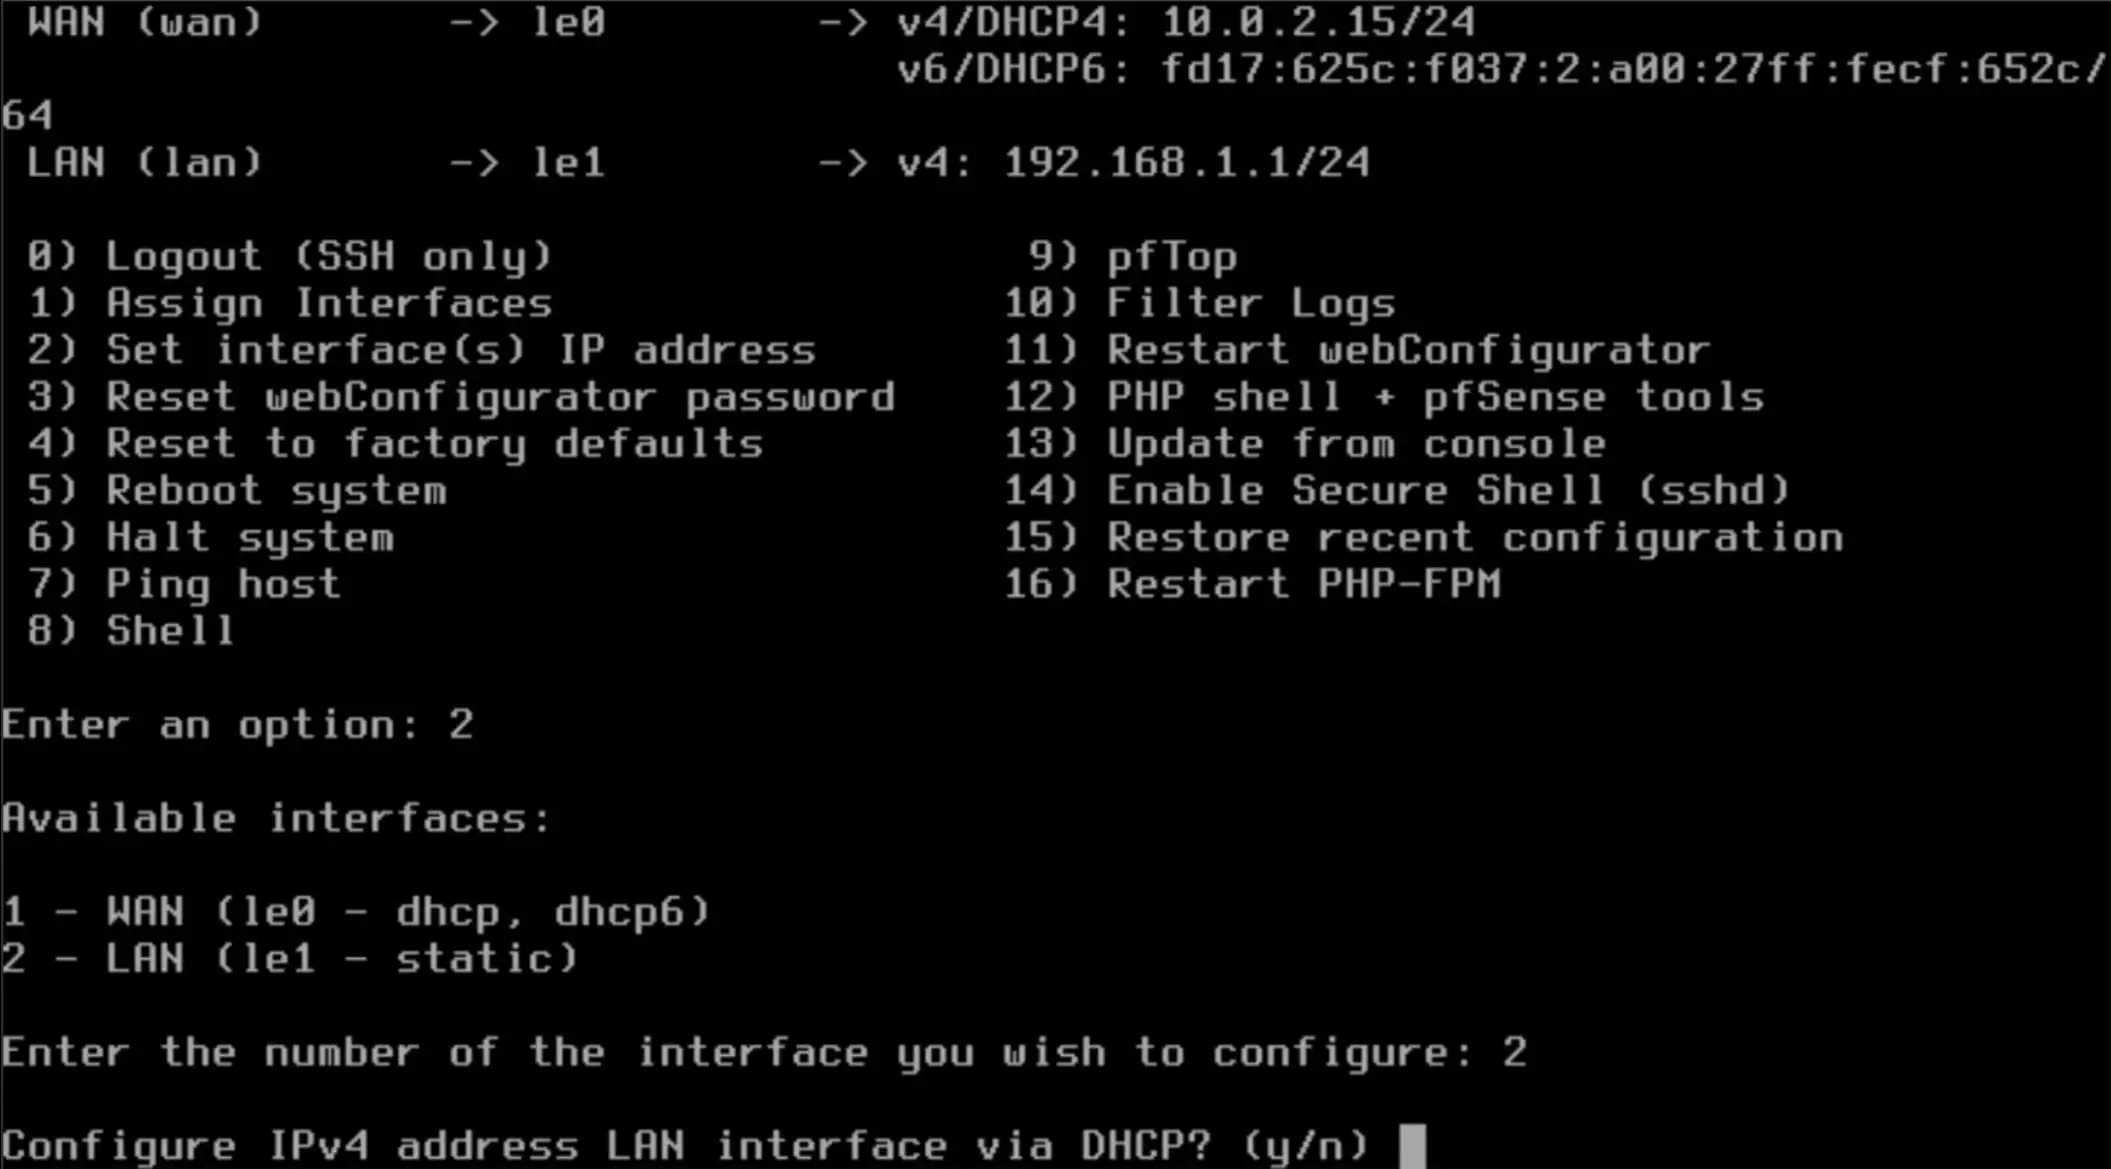Click the 'Shell' menu entry

170,631
